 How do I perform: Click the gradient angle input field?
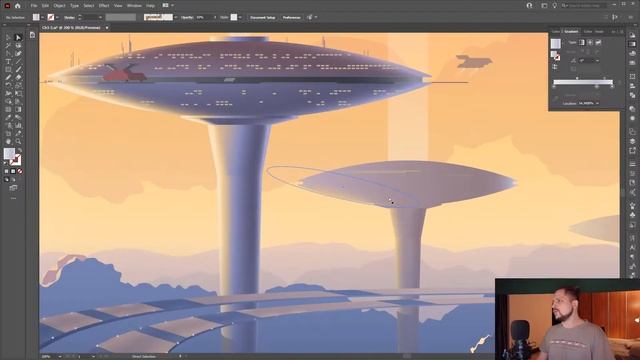[586, 61]
